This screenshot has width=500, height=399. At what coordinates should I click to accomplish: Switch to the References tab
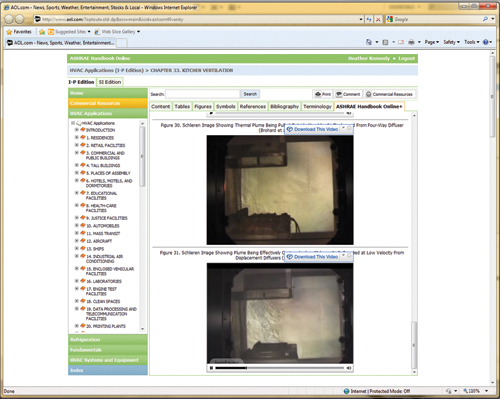pyautogui.click(x=253, y=106)
